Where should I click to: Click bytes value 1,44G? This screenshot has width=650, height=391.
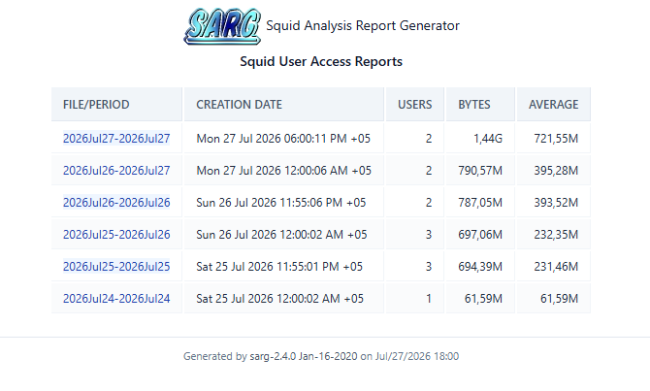pyautogui.click(x=488, y=138)
